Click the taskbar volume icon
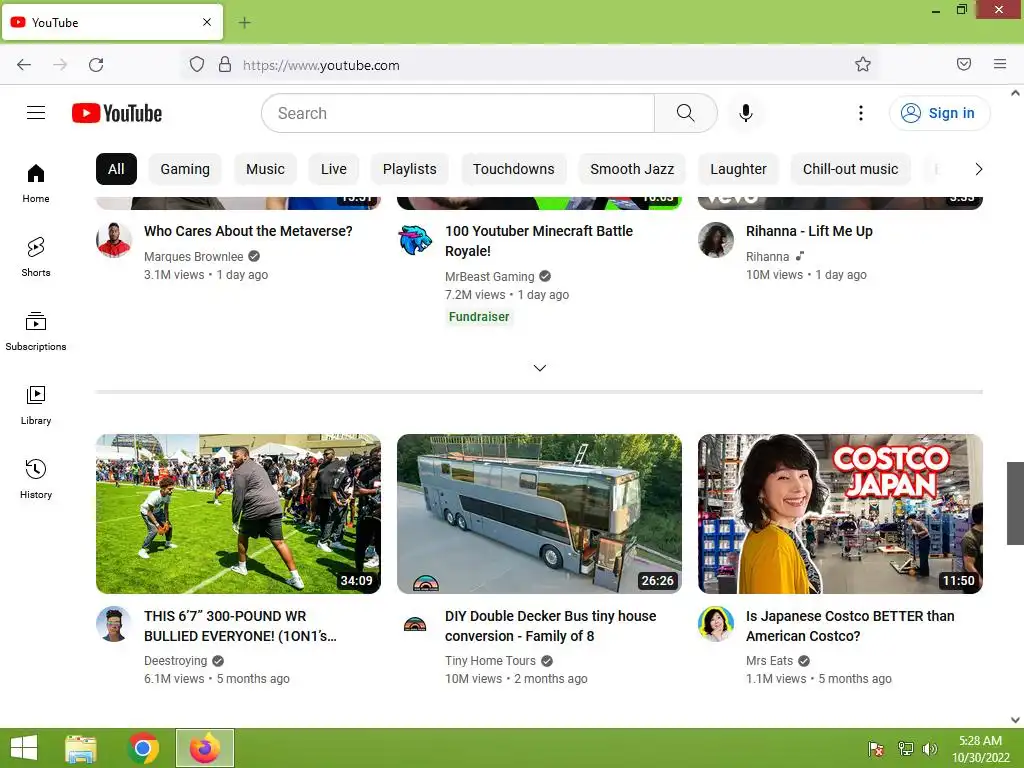 [930, 749]
